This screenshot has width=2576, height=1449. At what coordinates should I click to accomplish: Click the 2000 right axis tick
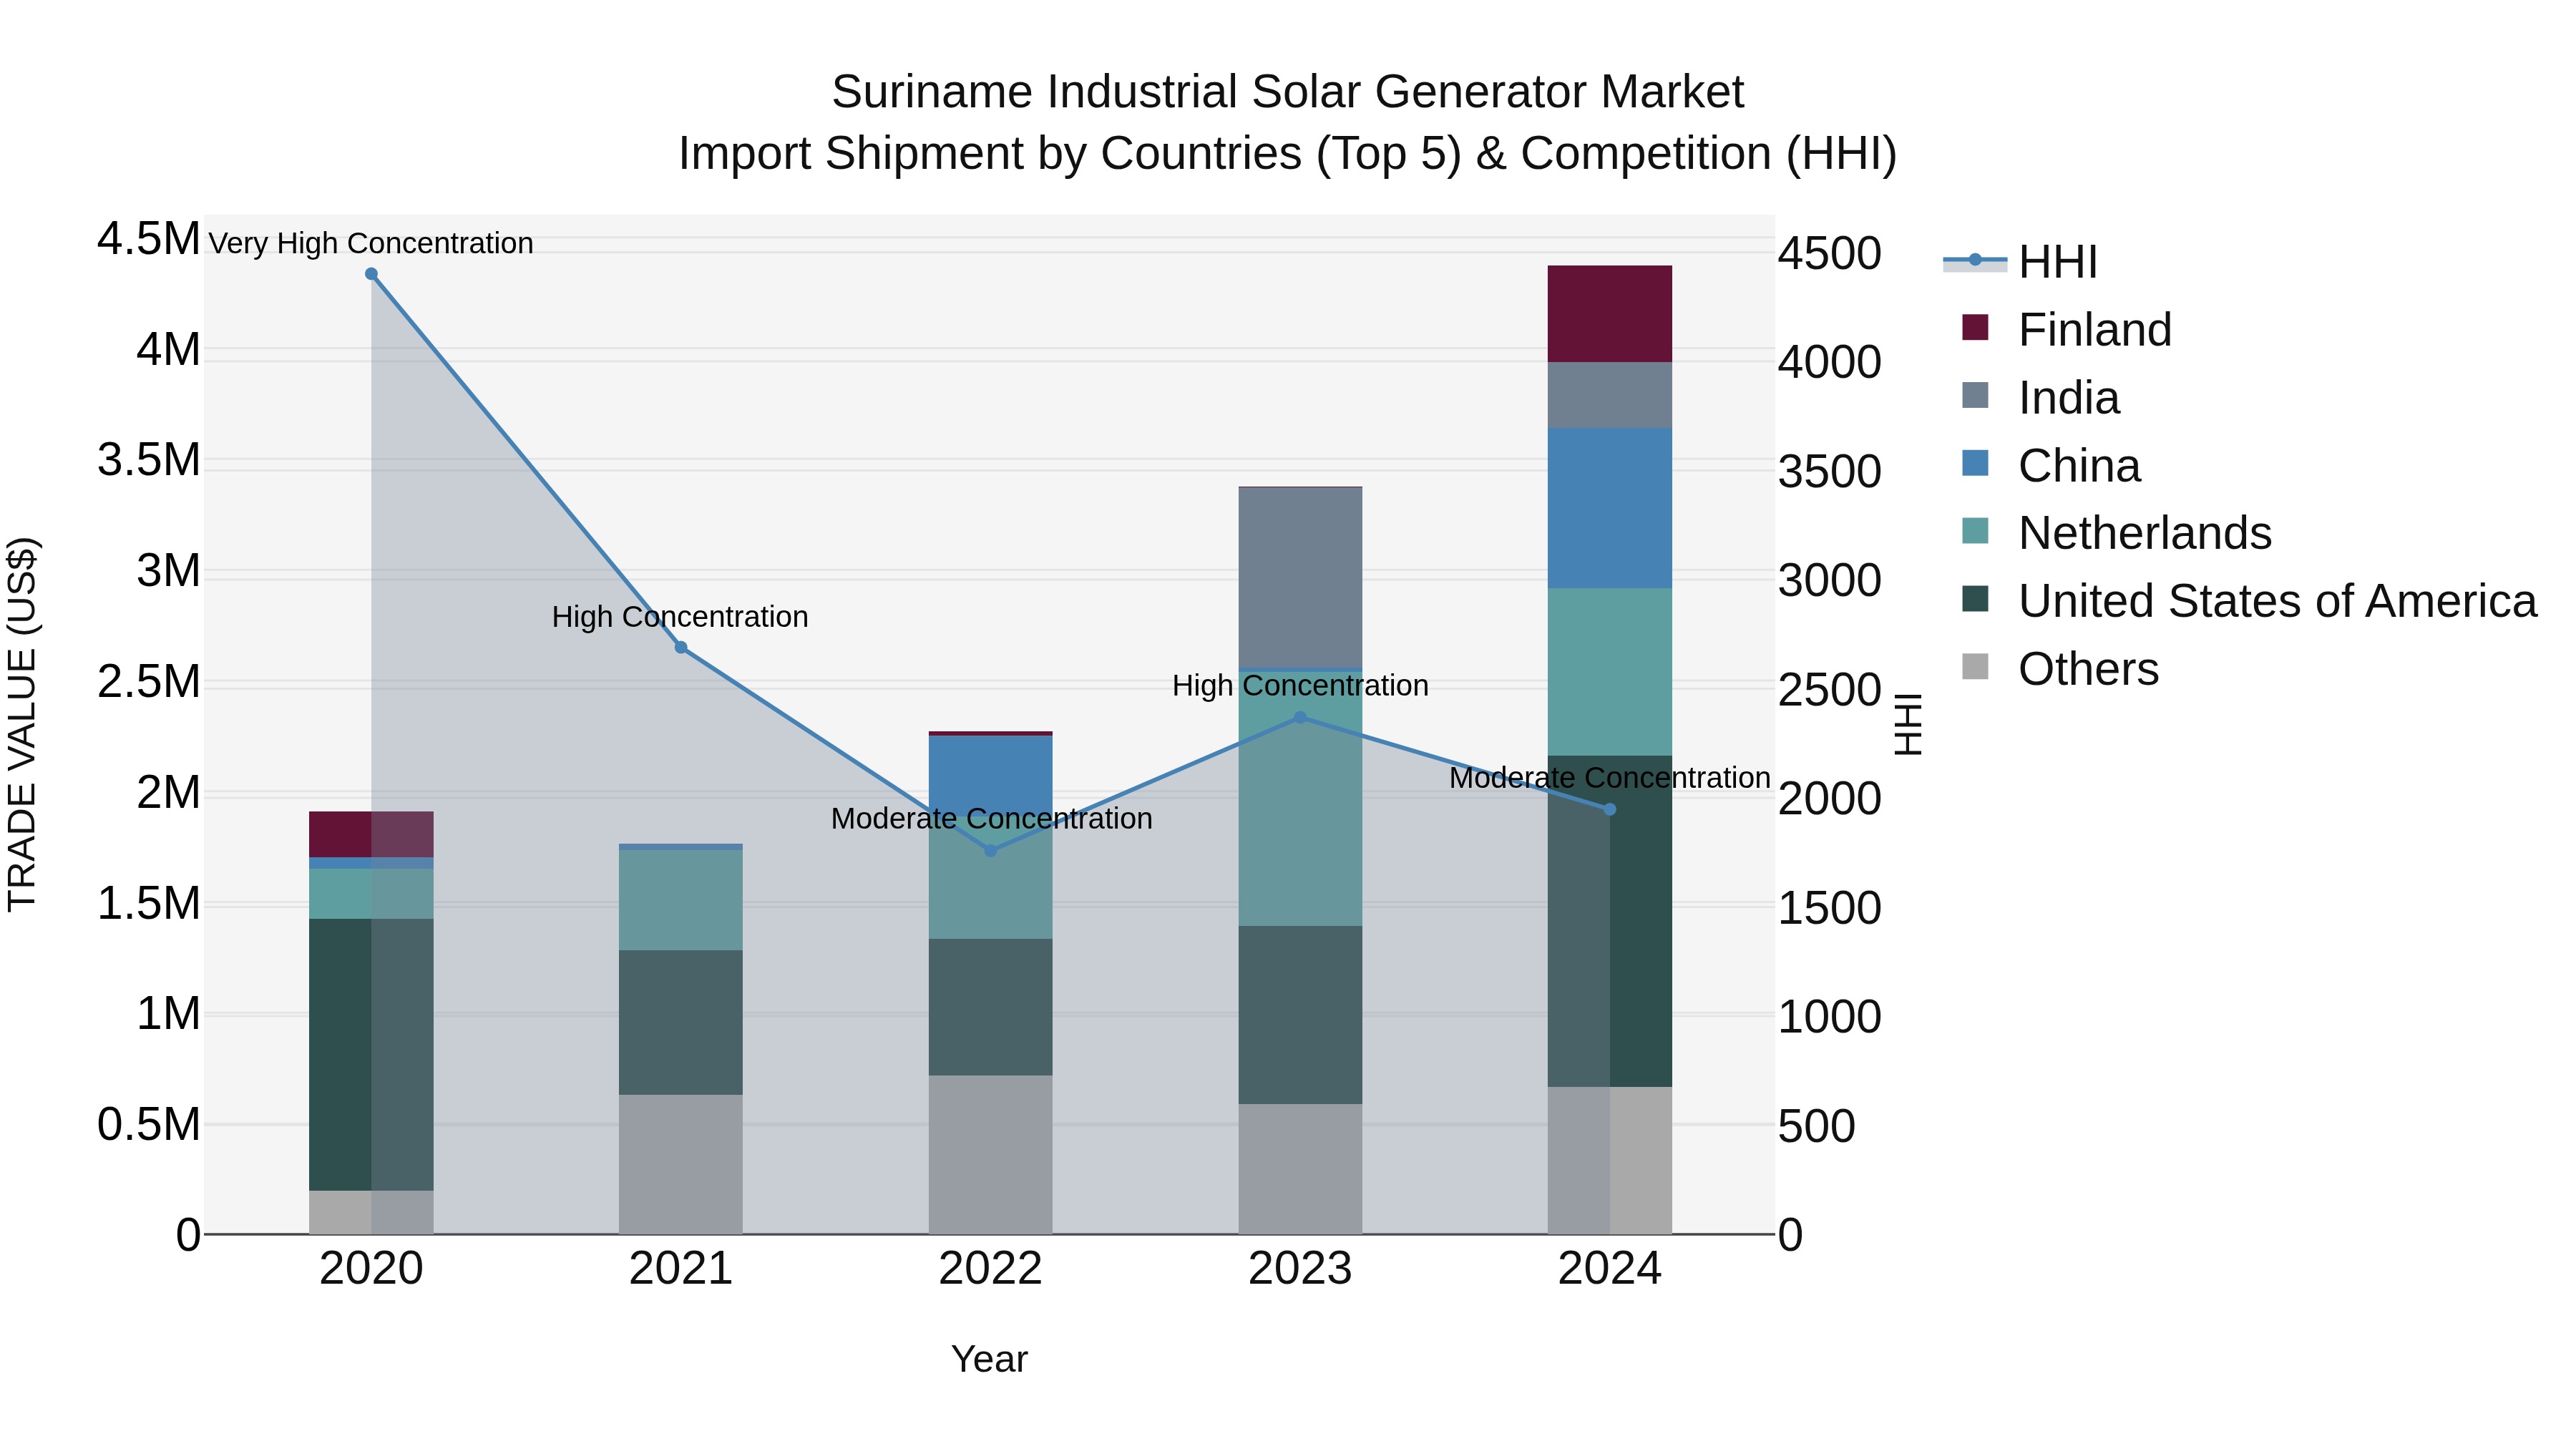[1829, 798]
